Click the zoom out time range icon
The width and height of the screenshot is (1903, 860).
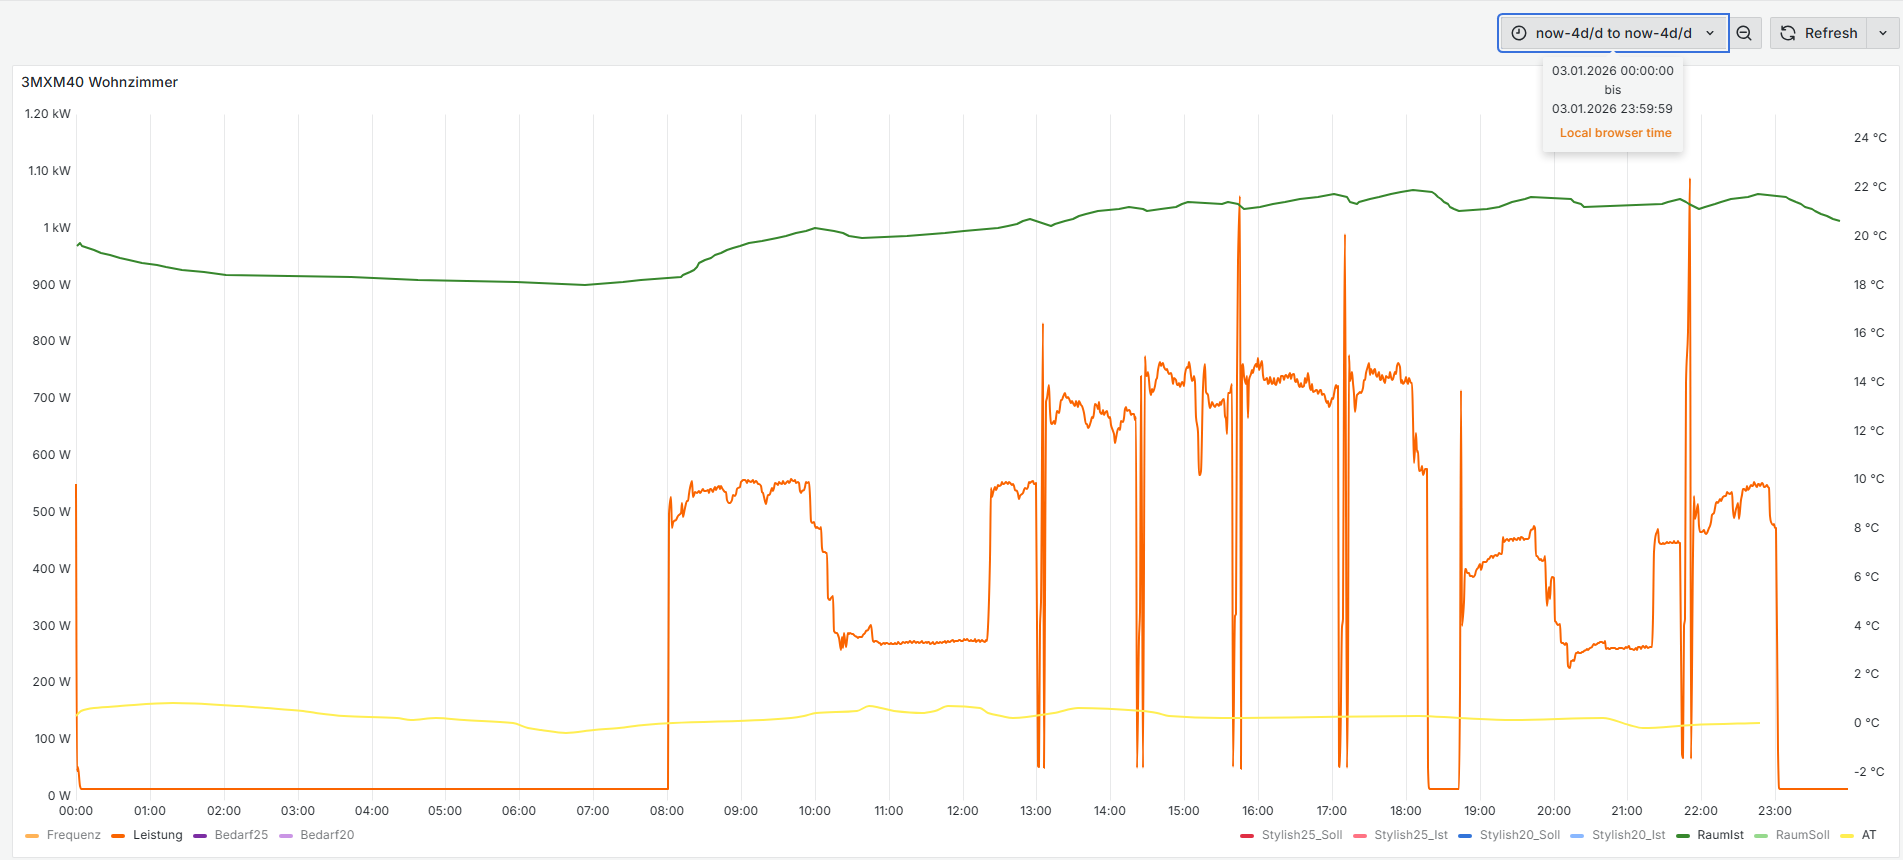coord(1744,33)
